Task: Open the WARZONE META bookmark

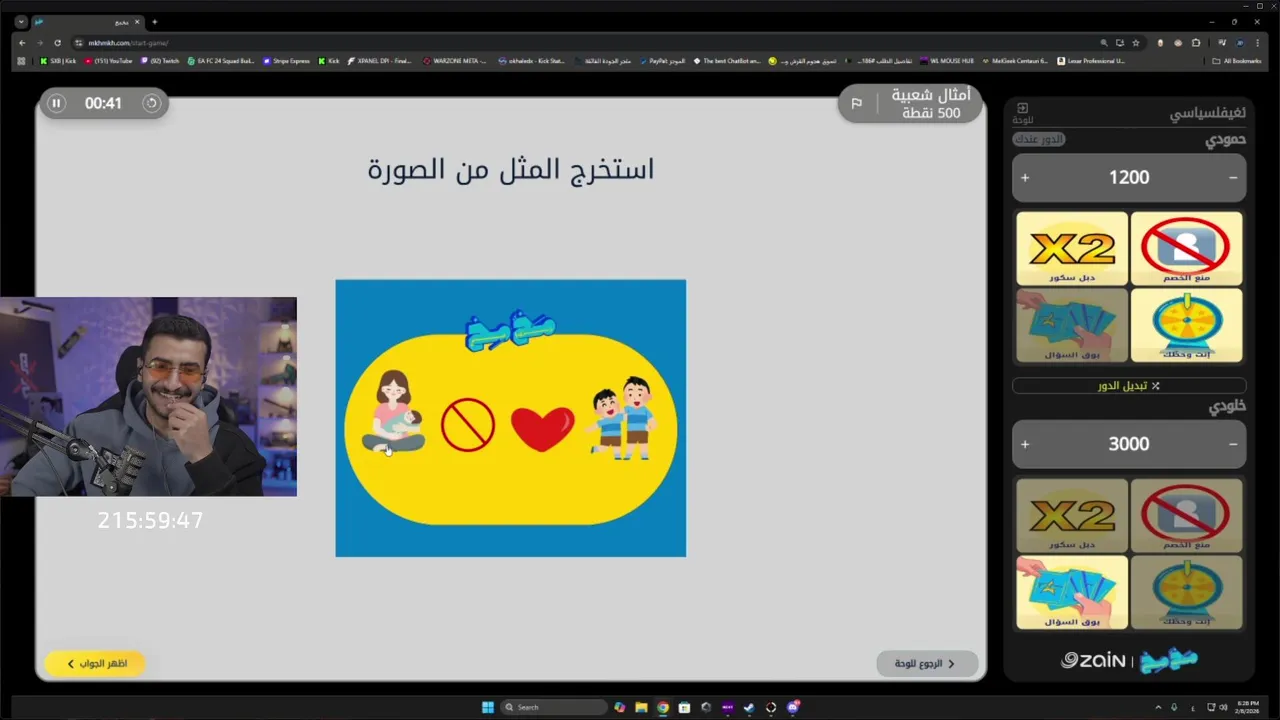Action: point(454,61)
